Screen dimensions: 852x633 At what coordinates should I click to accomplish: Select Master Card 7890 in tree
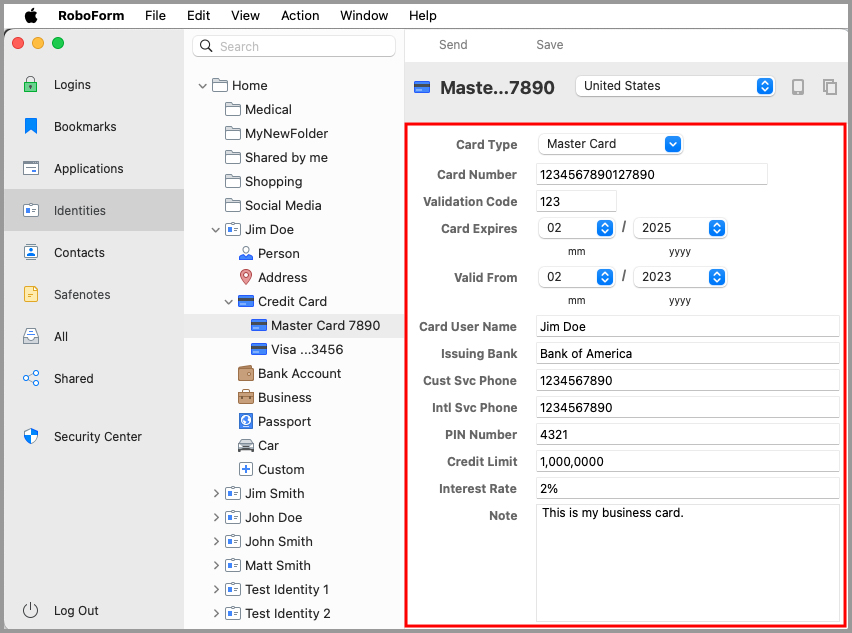(x=294, y=325)
